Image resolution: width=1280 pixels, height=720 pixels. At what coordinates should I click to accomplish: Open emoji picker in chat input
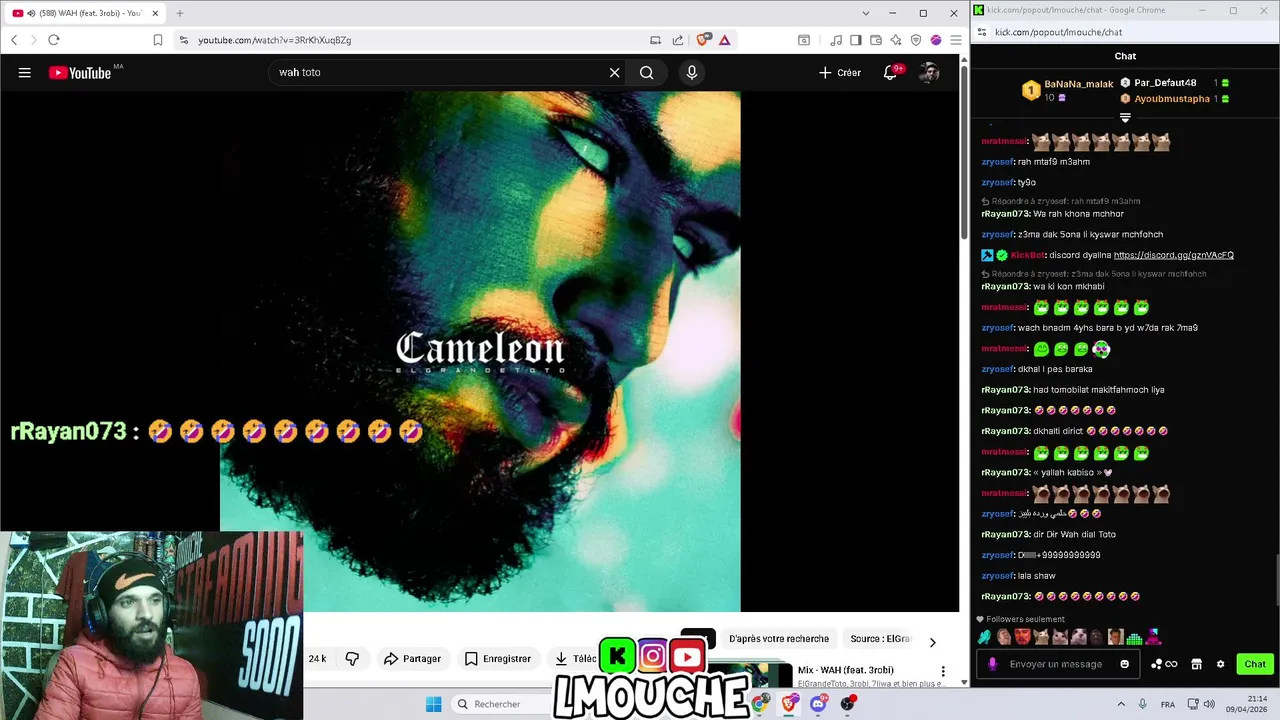pyautogui.click(x=1125, y=664)
